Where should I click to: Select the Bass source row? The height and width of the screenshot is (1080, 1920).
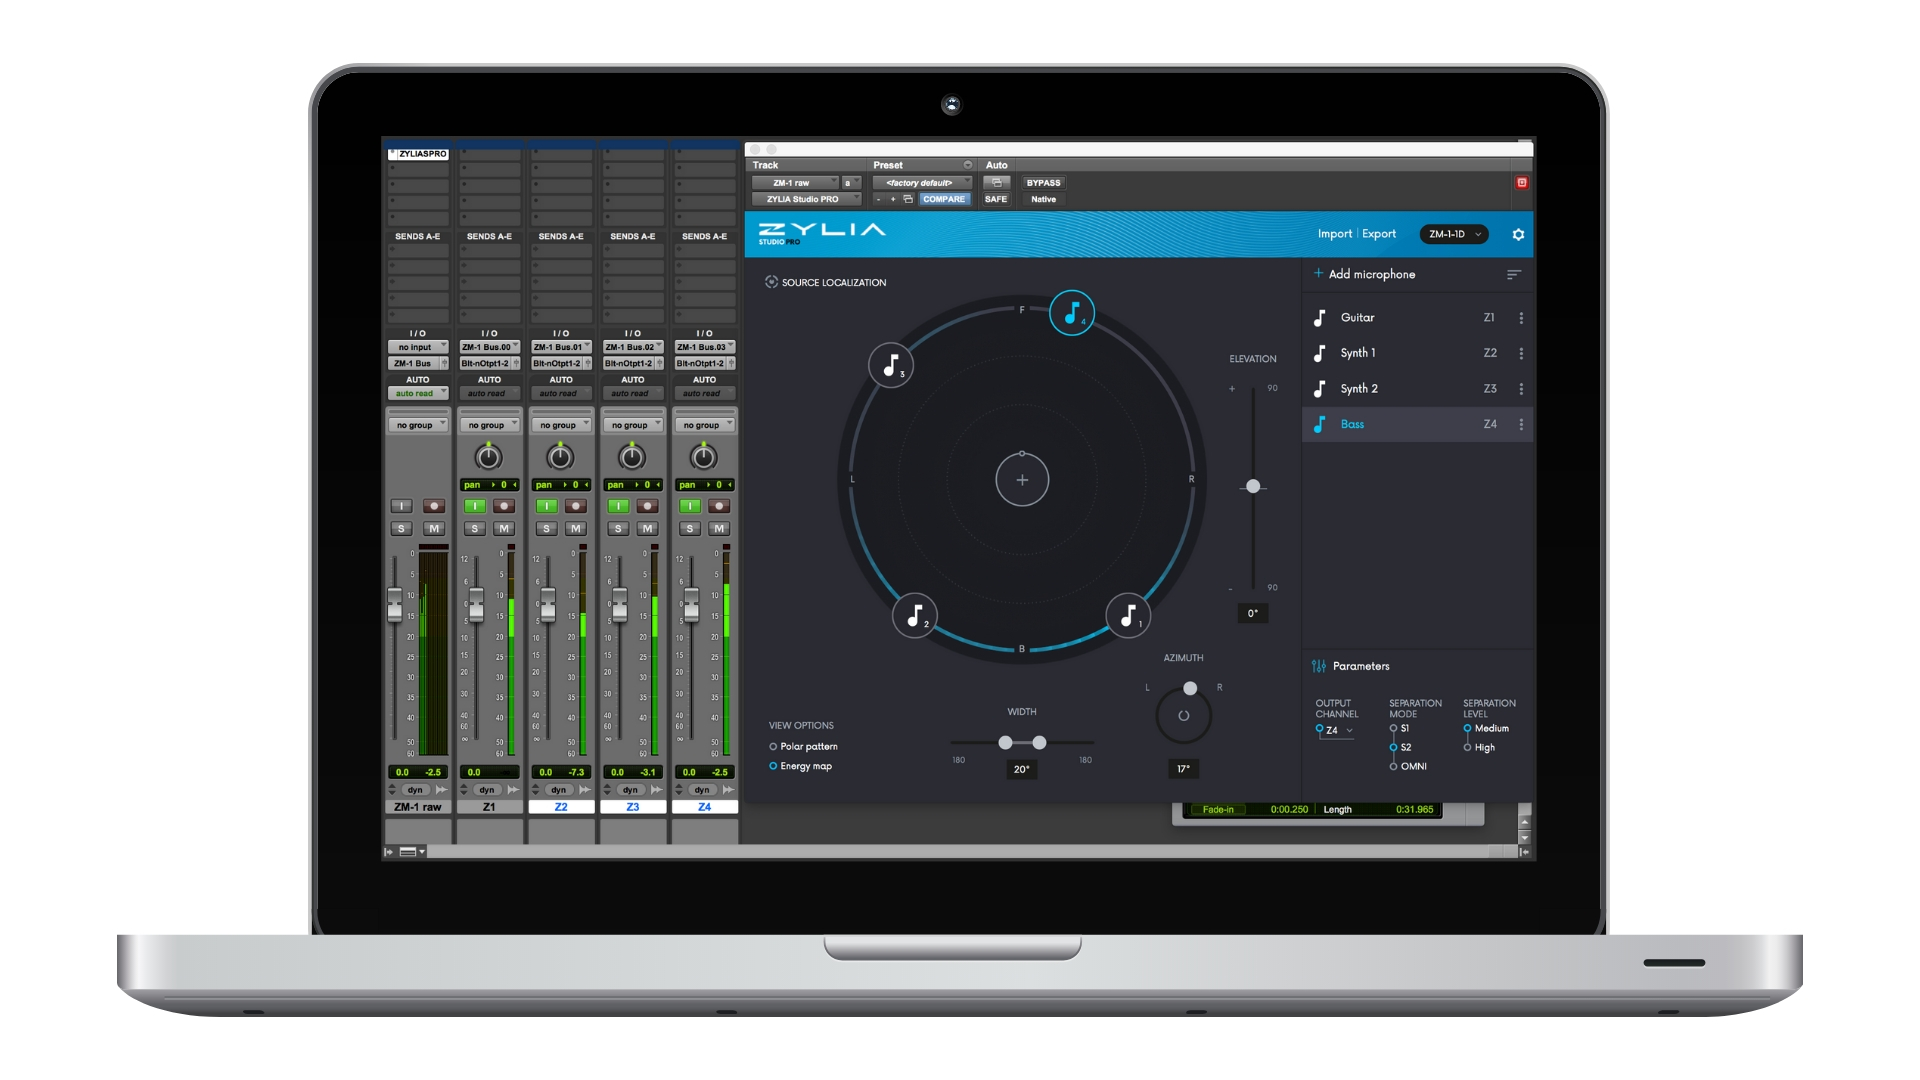tap(1417, 424)
